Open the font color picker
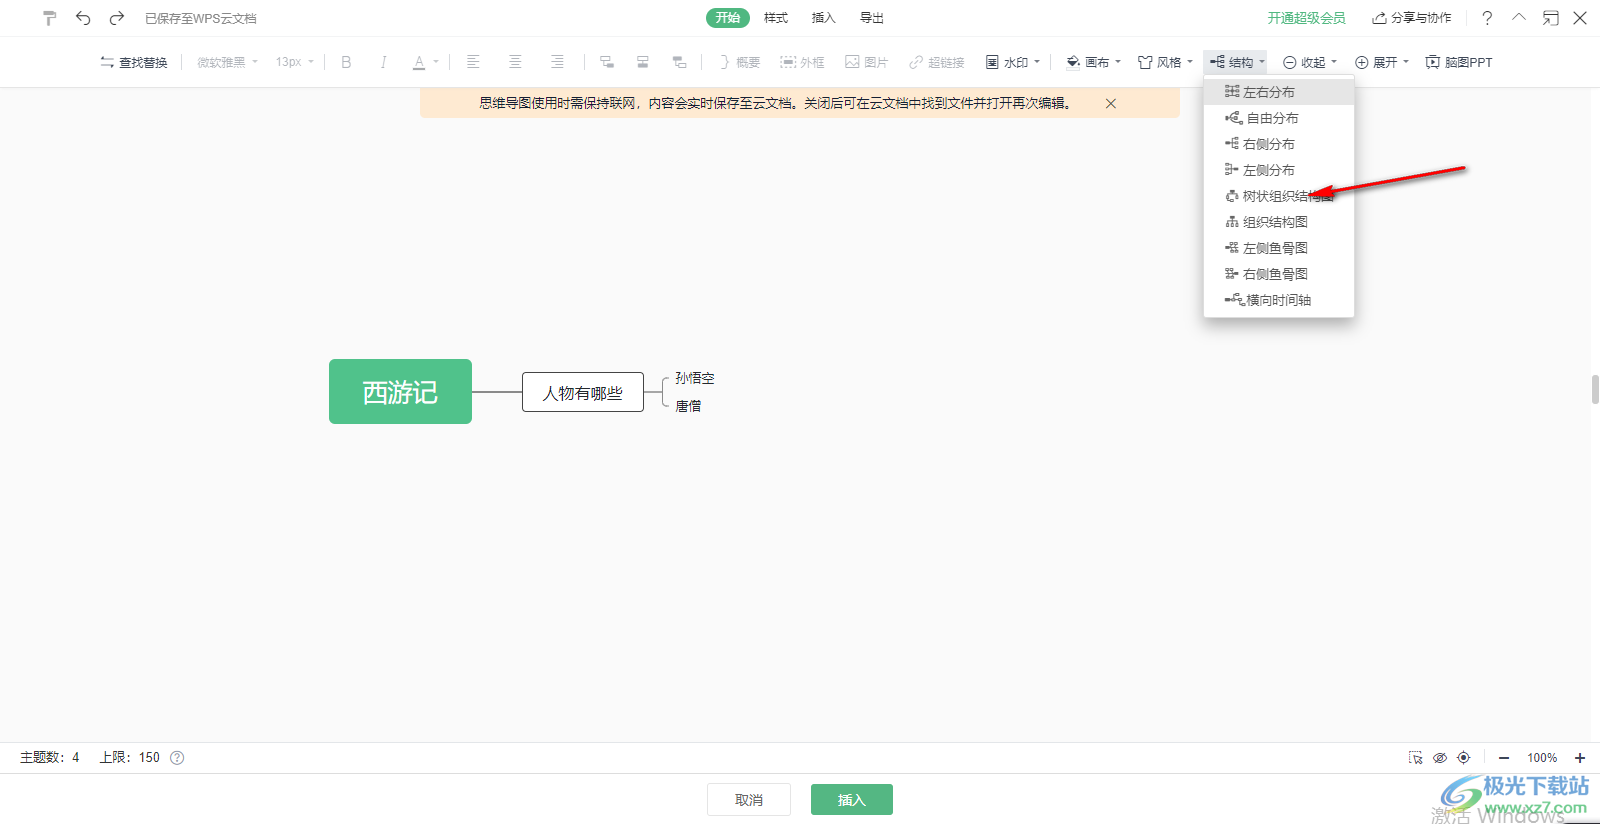 point(419,62)
